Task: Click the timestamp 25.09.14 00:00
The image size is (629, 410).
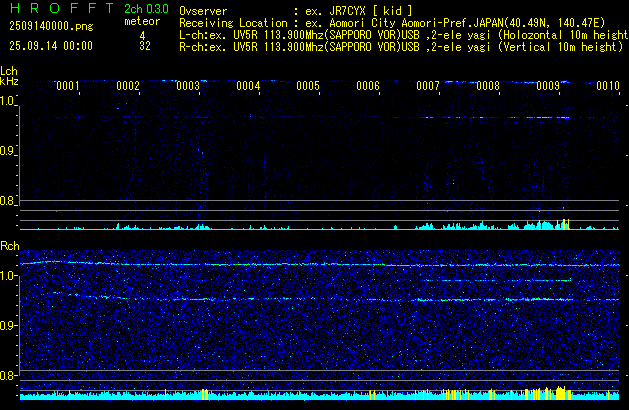Action: (x=51, y=46)
